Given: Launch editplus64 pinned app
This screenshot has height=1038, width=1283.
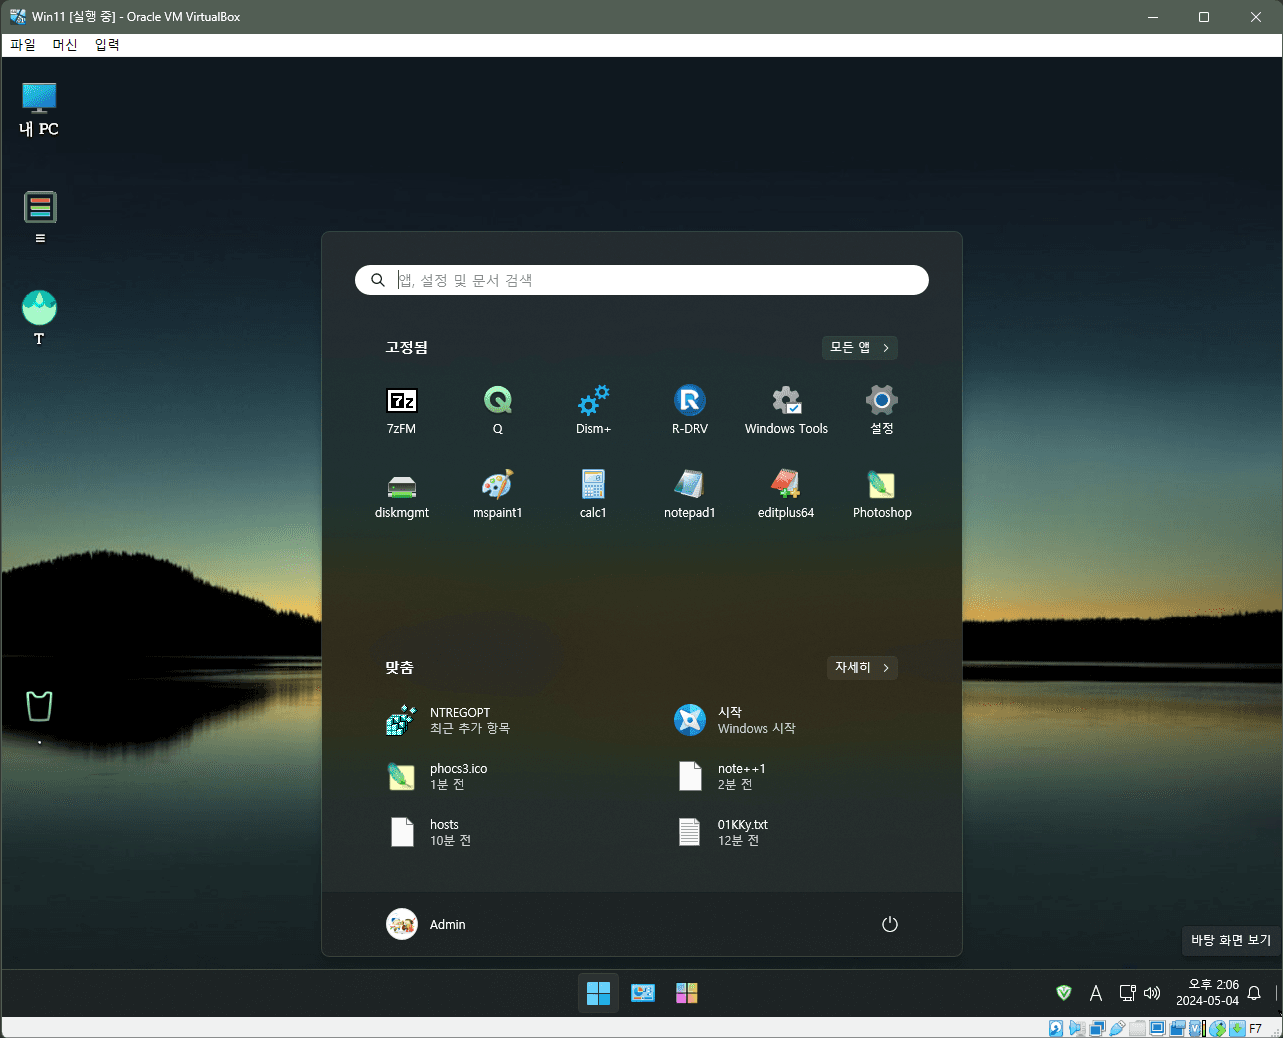Looking at the screenshot, I should (x=786, y=494).
